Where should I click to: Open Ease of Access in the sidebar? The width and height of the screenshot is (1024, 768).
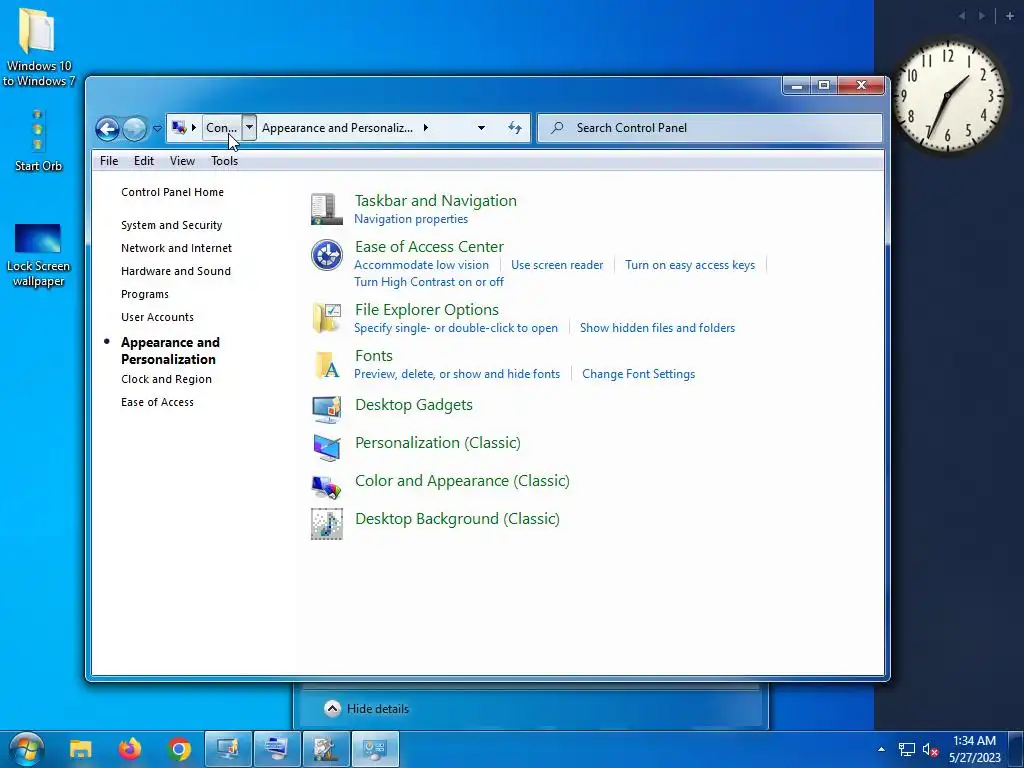coord(157,402)
